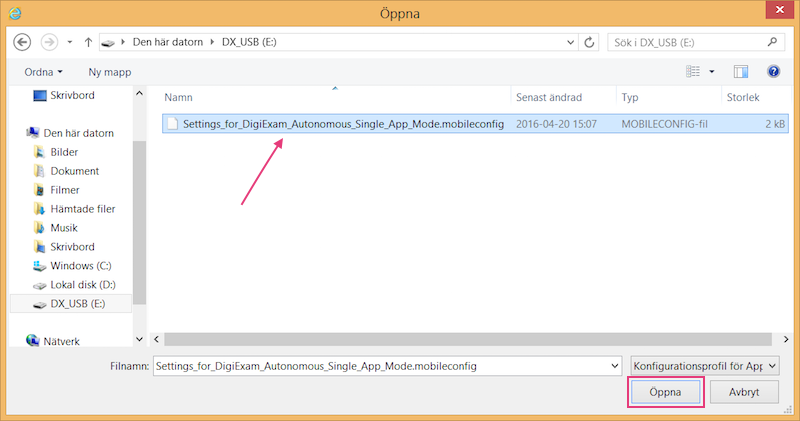The width and height of the screenshot is (800, 421).
Task: Create a new folder with Ny mapp
Action: (110, 72)
